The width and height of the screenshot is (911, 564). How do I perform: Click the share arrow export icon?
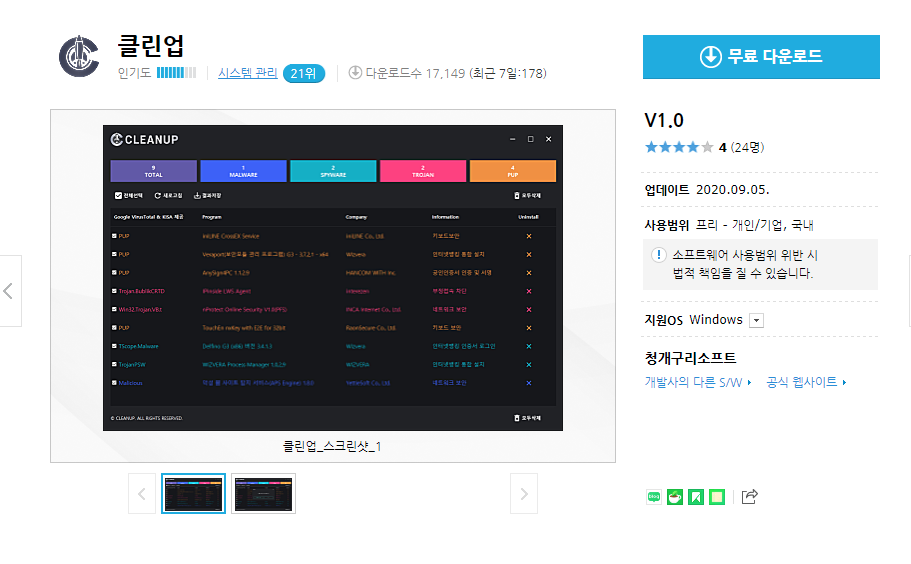[x=749, y=496]
